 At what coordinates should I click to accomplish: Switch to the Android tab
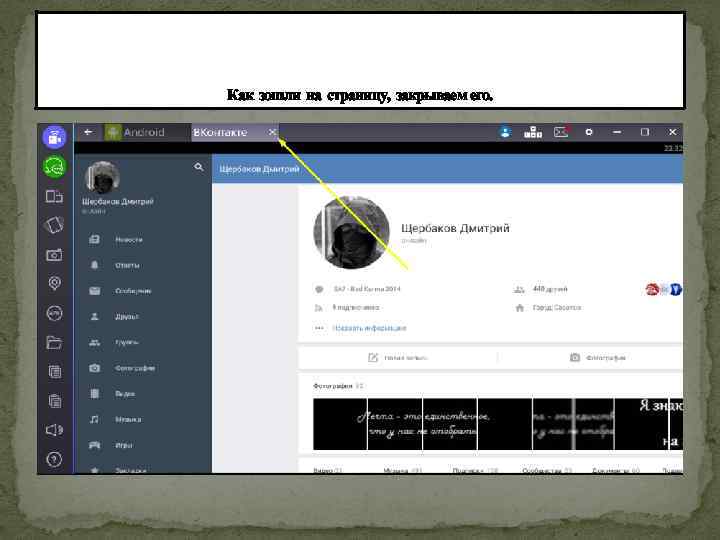click(145, 132)
